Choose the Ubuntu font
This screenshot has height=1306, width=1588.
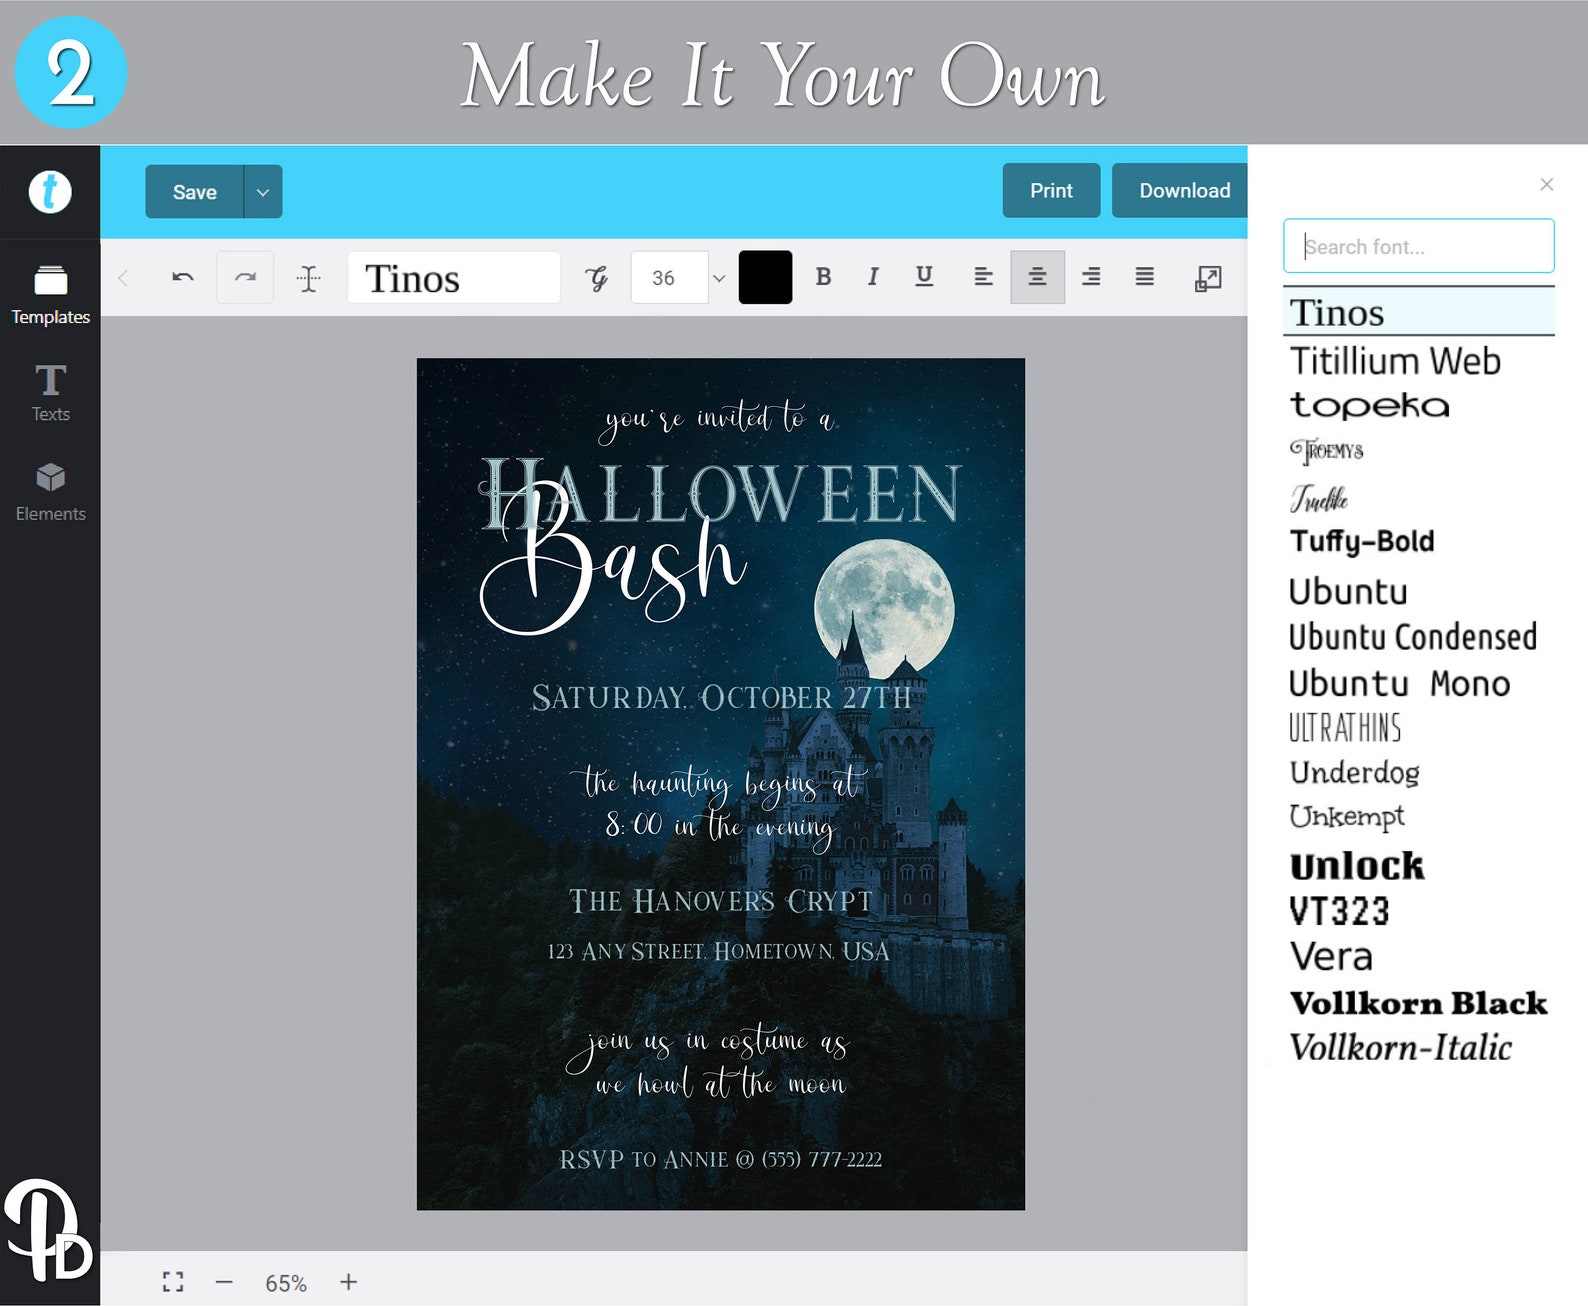pyautogui.click(x=1348, y=591)
